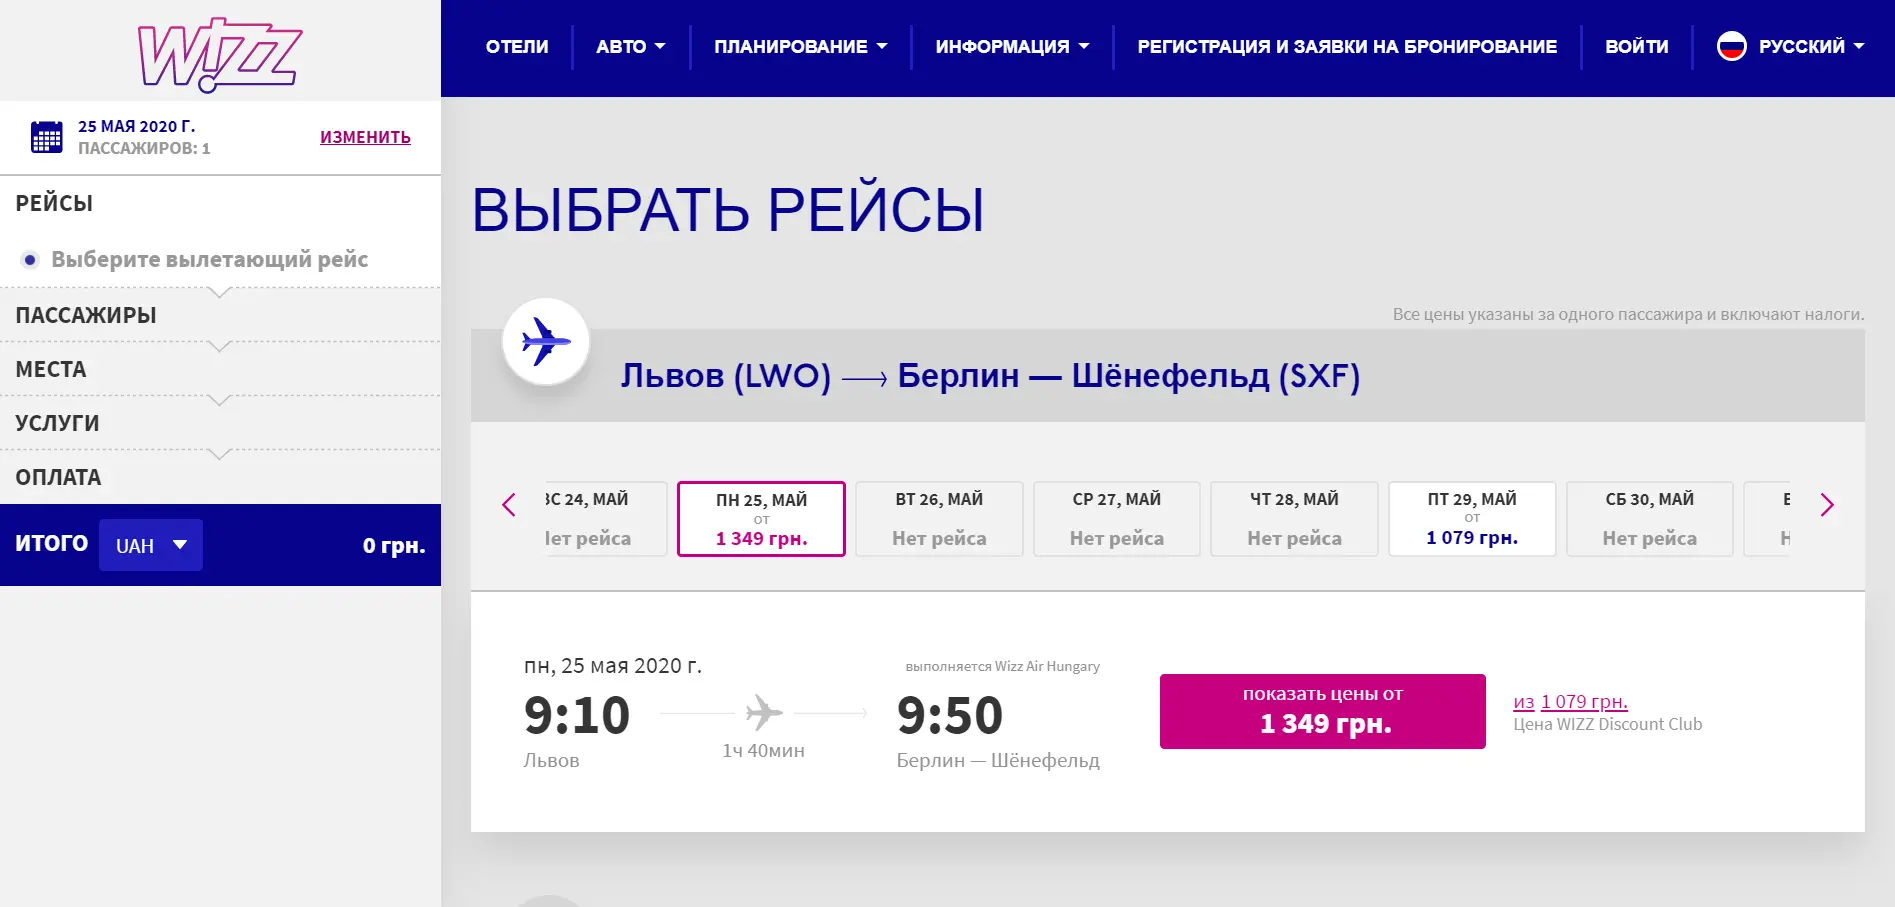Expand the ПЛАНИРОВАНИЕ dropdown
Screen dimensions: 1895x907
[798, 45]
